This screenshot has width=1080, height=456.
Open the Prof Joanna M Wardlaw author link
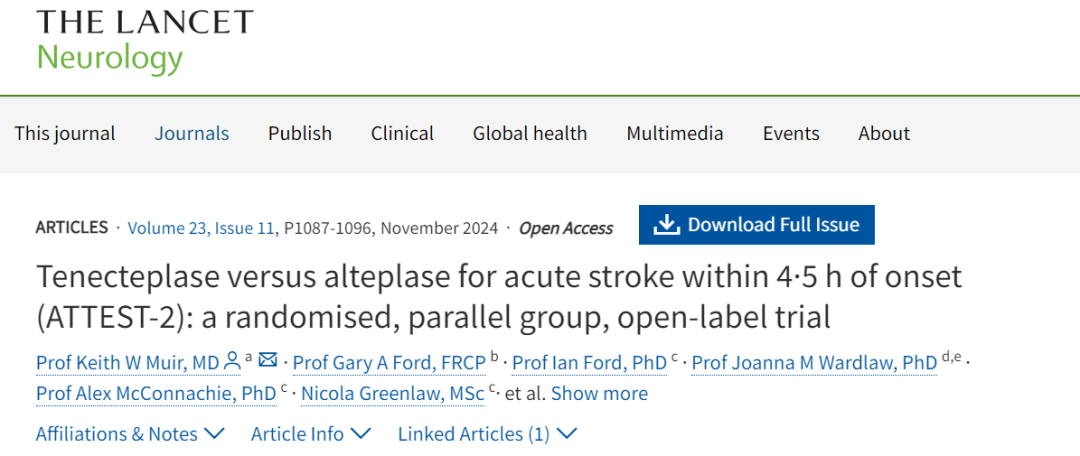pyautogui.click(x=814, y=362)
